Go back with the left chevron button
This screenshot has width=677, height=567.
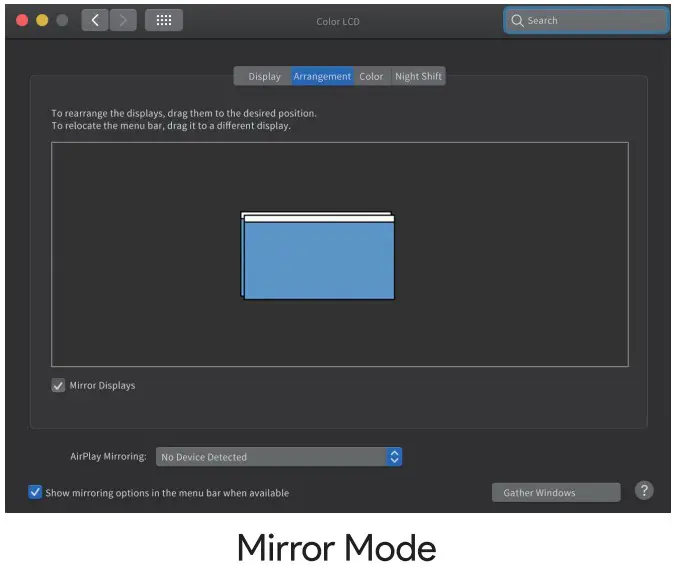pos(95,20)
